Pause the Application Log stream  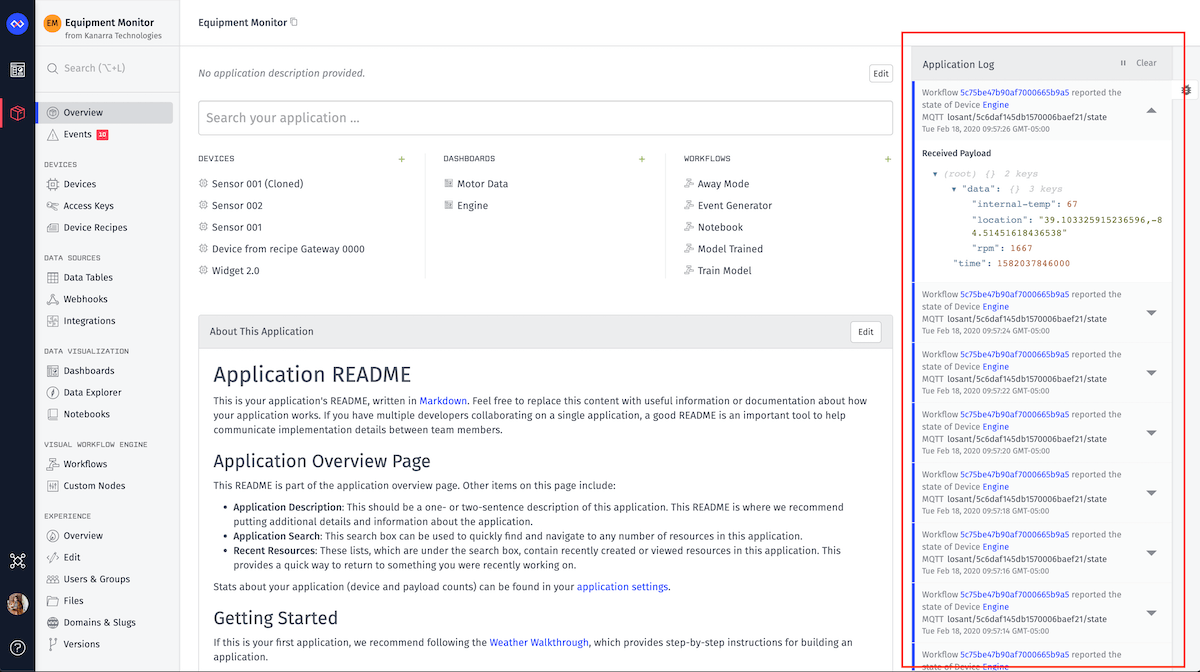pos(1122,63)
